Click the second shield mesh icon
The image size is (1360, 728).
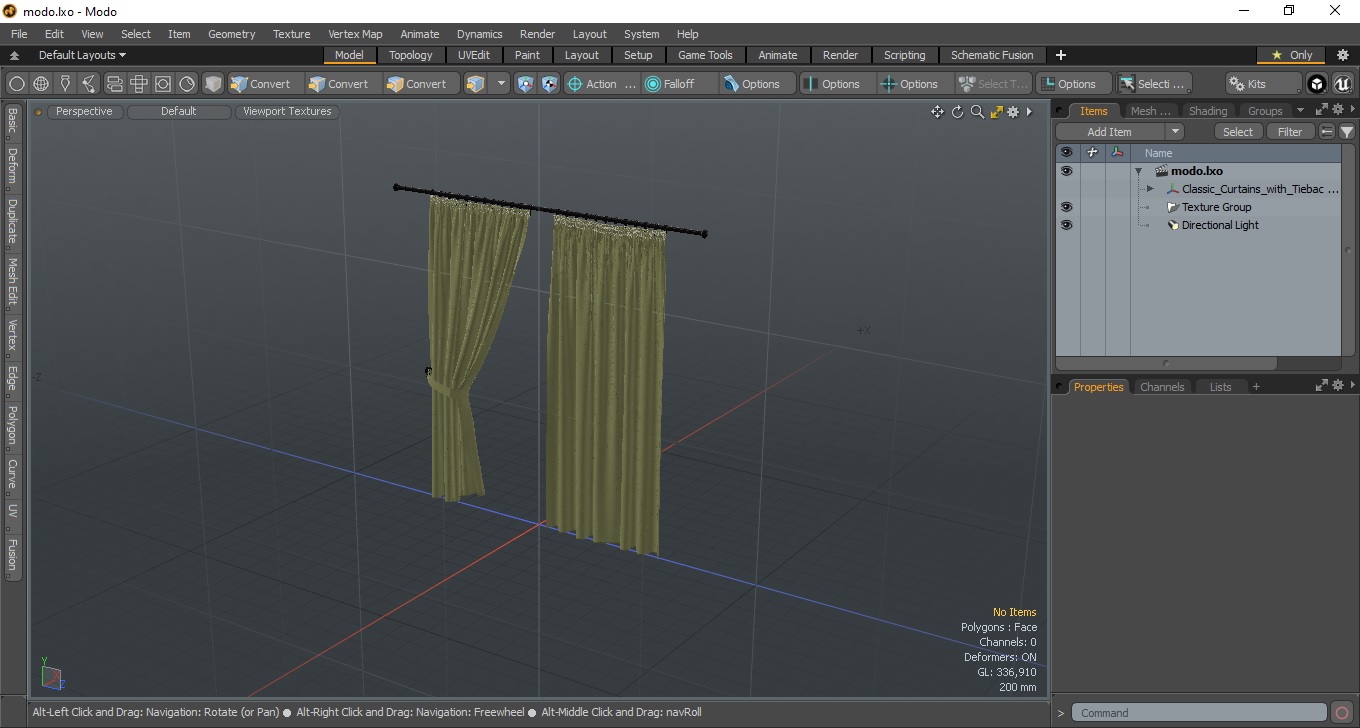coord(549,84)
